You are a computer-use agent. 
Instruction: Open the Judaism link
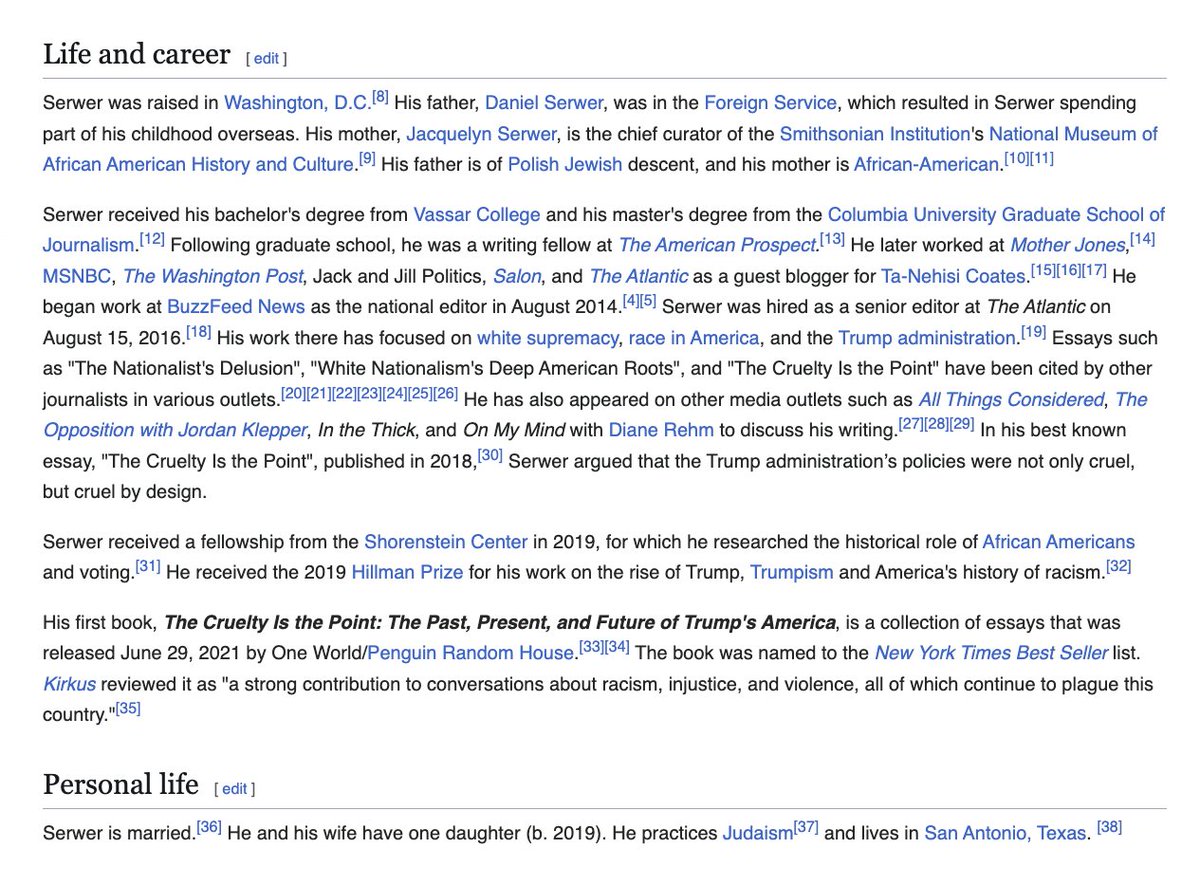click(757, 833)
